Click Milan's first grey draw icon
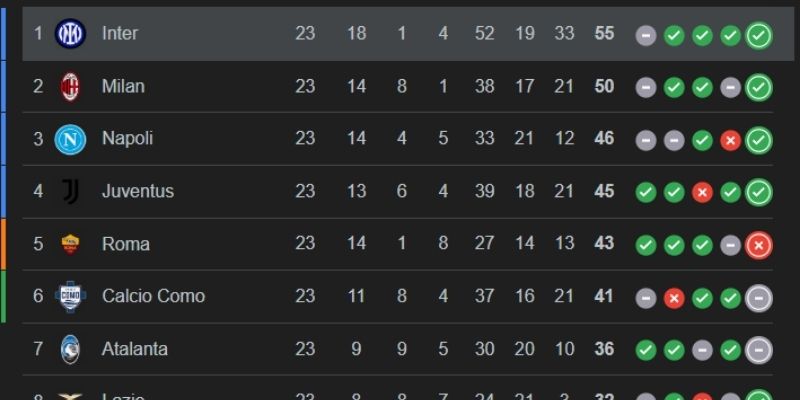 coord(646,88)
